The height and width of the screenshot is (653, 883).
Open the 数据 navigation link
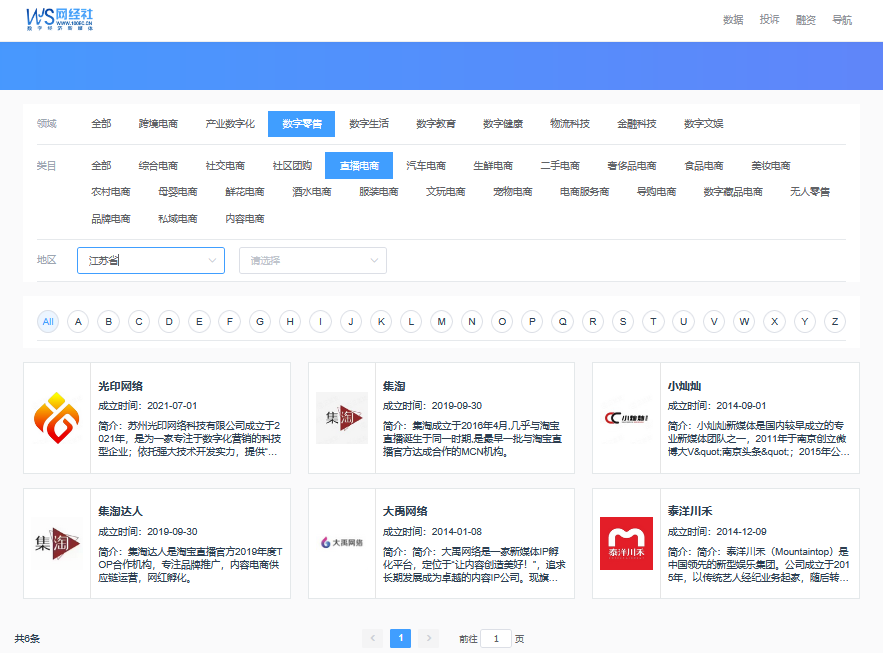[733, 20]
